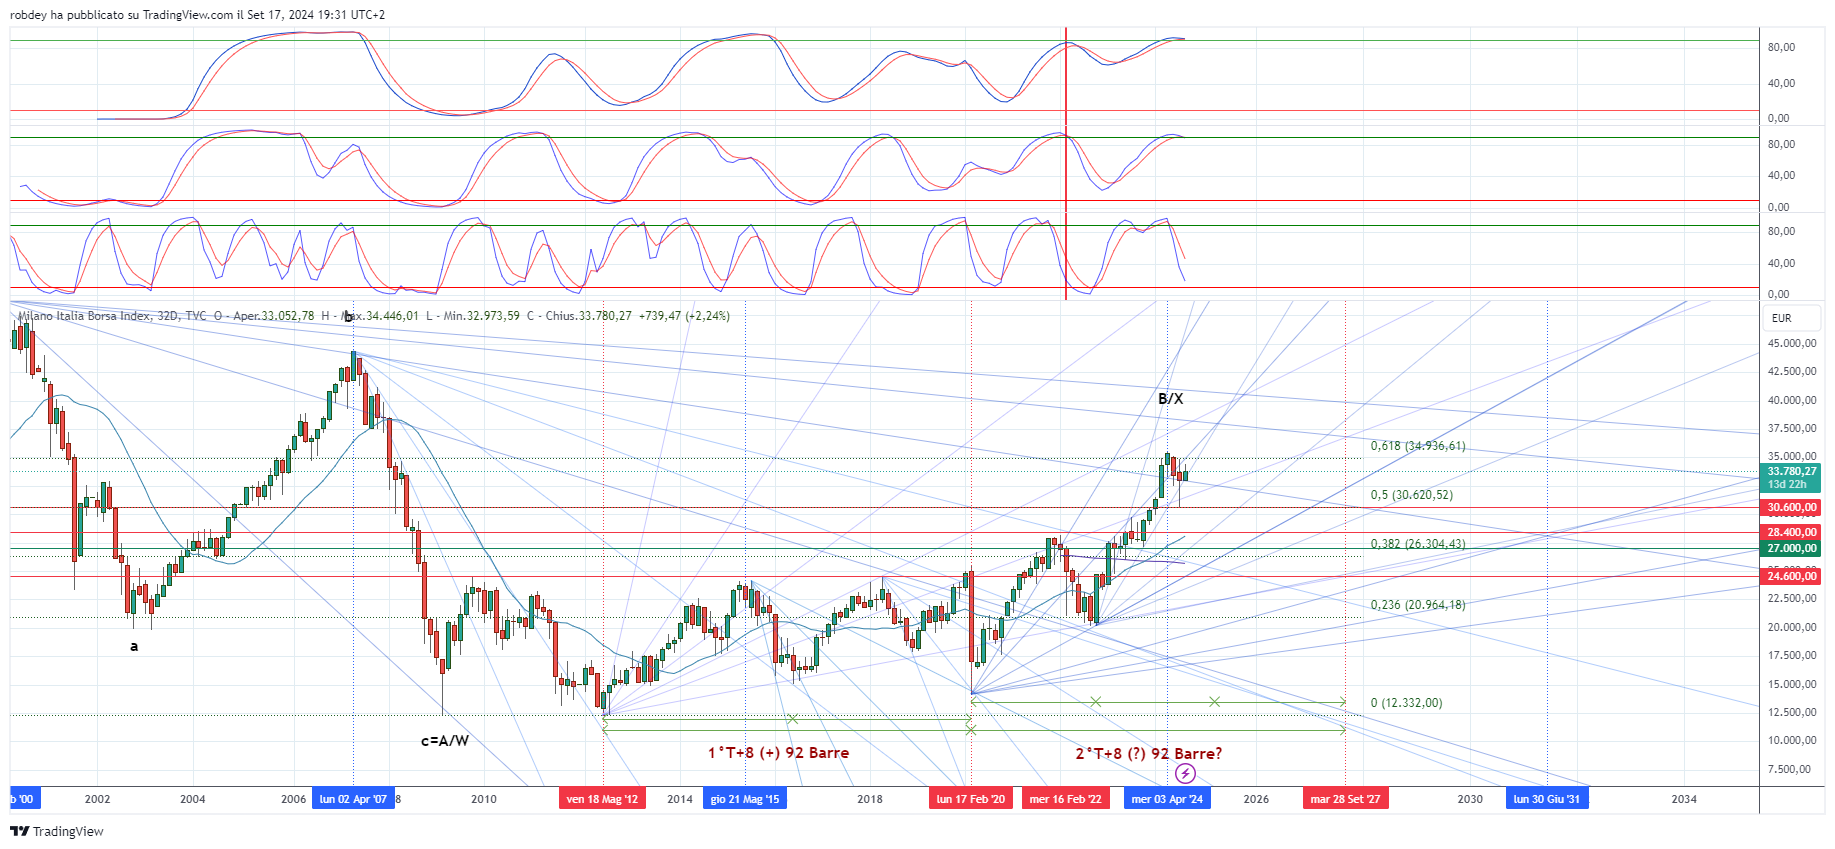Click the 2034 year on time axis
The height and width of the screenshot is (849, 1835).
[x=1684, y=799]
